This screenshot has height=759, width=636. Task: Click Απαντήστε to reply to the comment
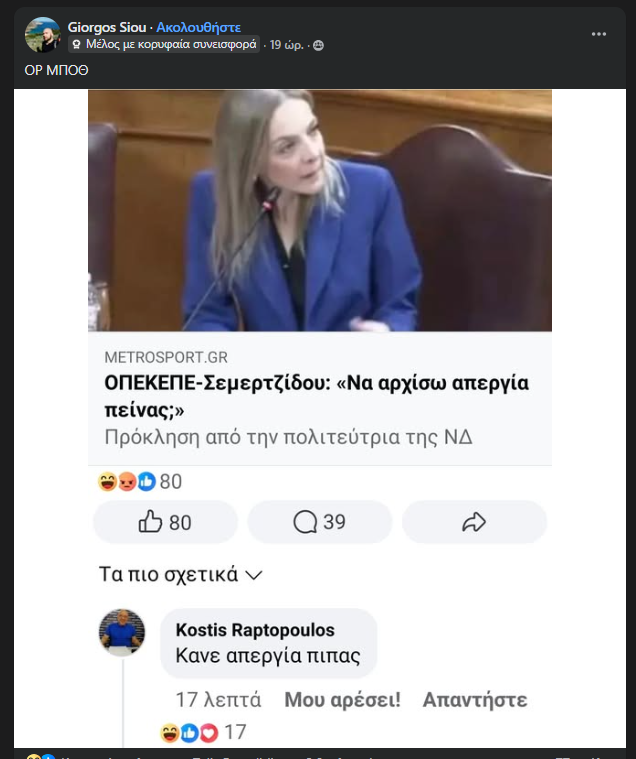pos(474,700)
